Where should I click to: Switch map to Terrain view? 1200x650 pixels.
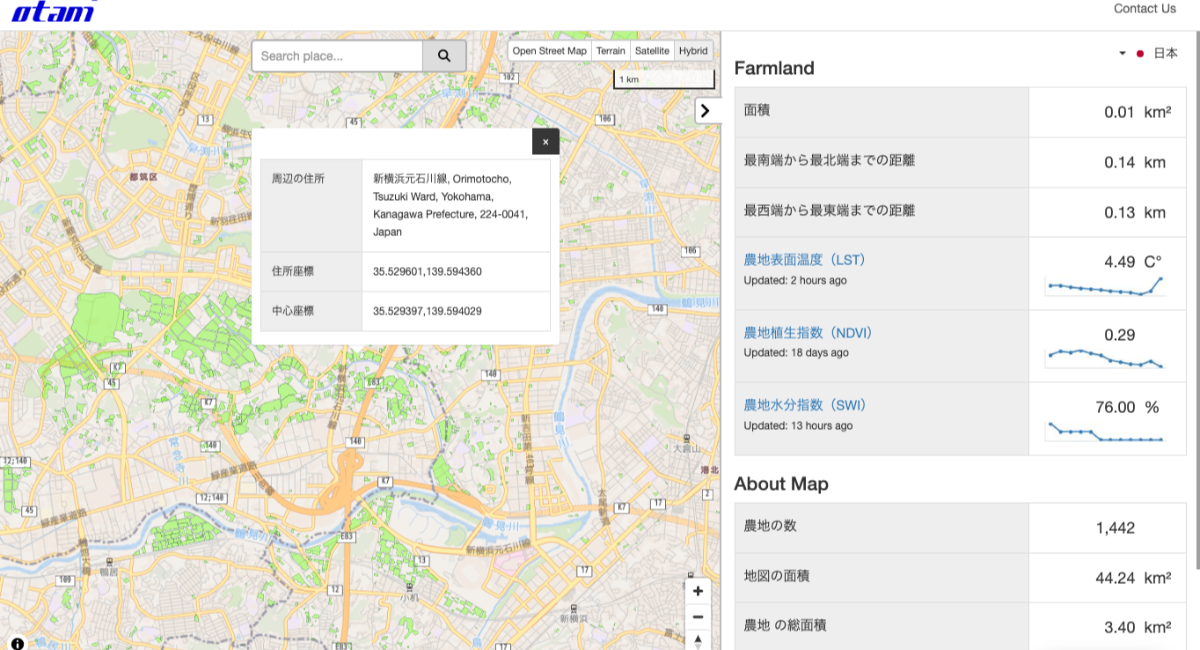tap(610, 51)
